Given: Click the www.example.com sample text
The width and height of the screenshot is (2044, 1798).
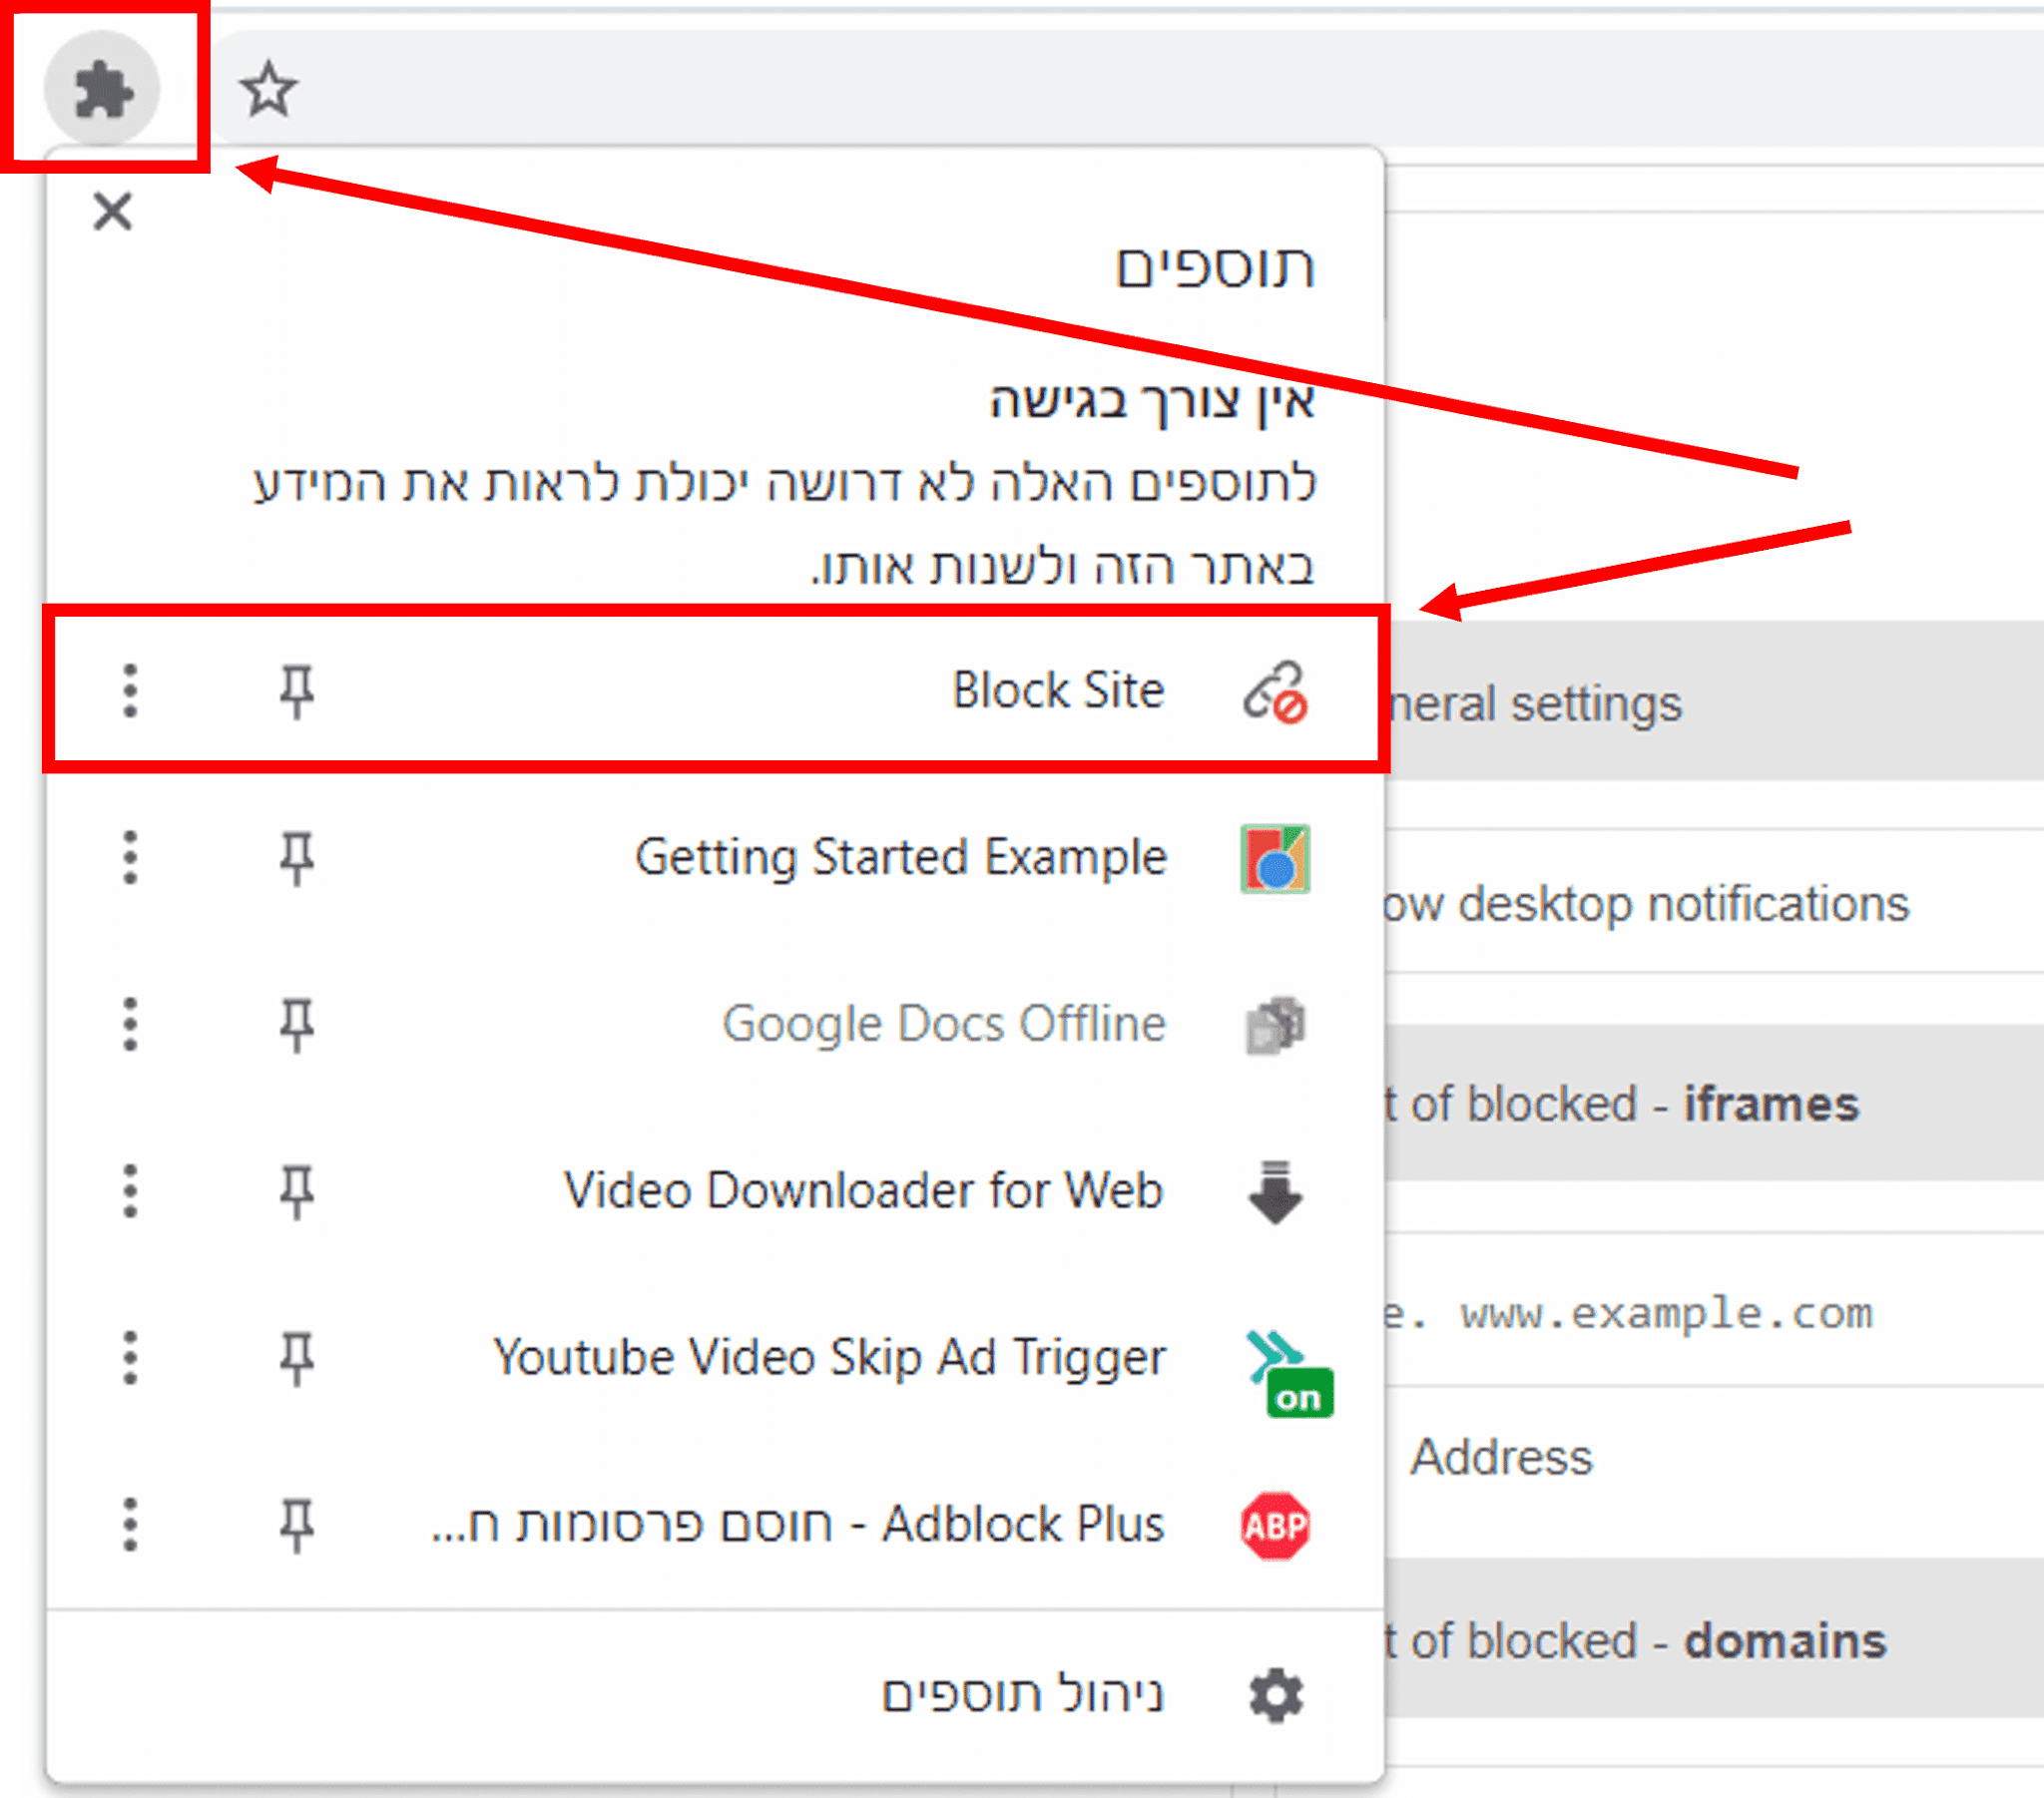Looking at the screenshot, I should tap(1666, 1313).
